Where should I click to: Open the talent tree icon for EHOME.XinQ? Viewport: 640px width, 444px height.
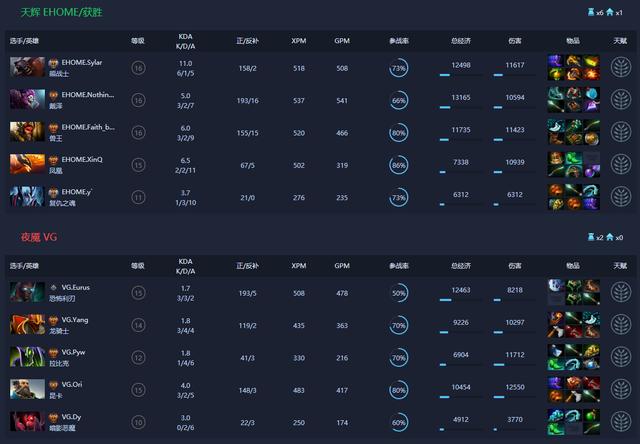(x=620, y=164)
